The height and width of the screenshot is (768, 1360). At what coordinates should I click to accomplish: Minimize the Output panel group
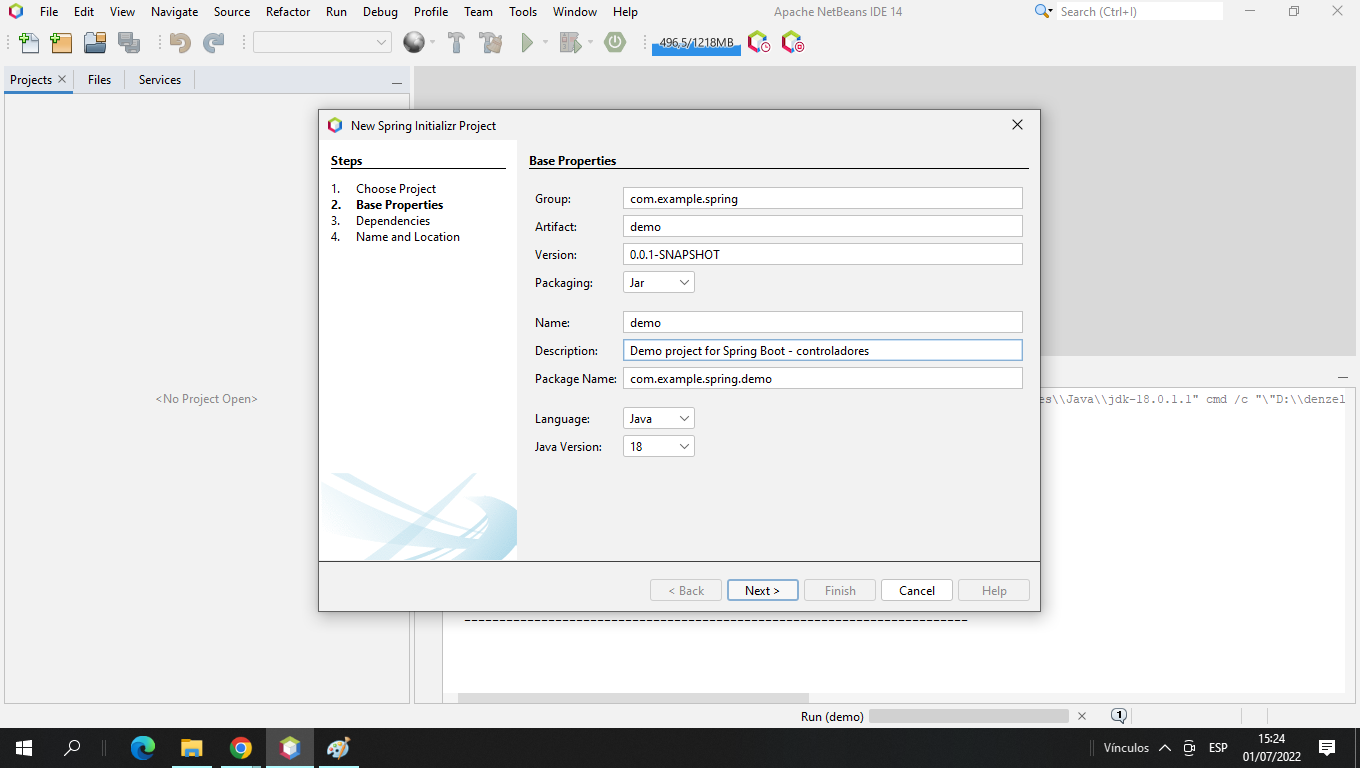[x=1343, y=376]
